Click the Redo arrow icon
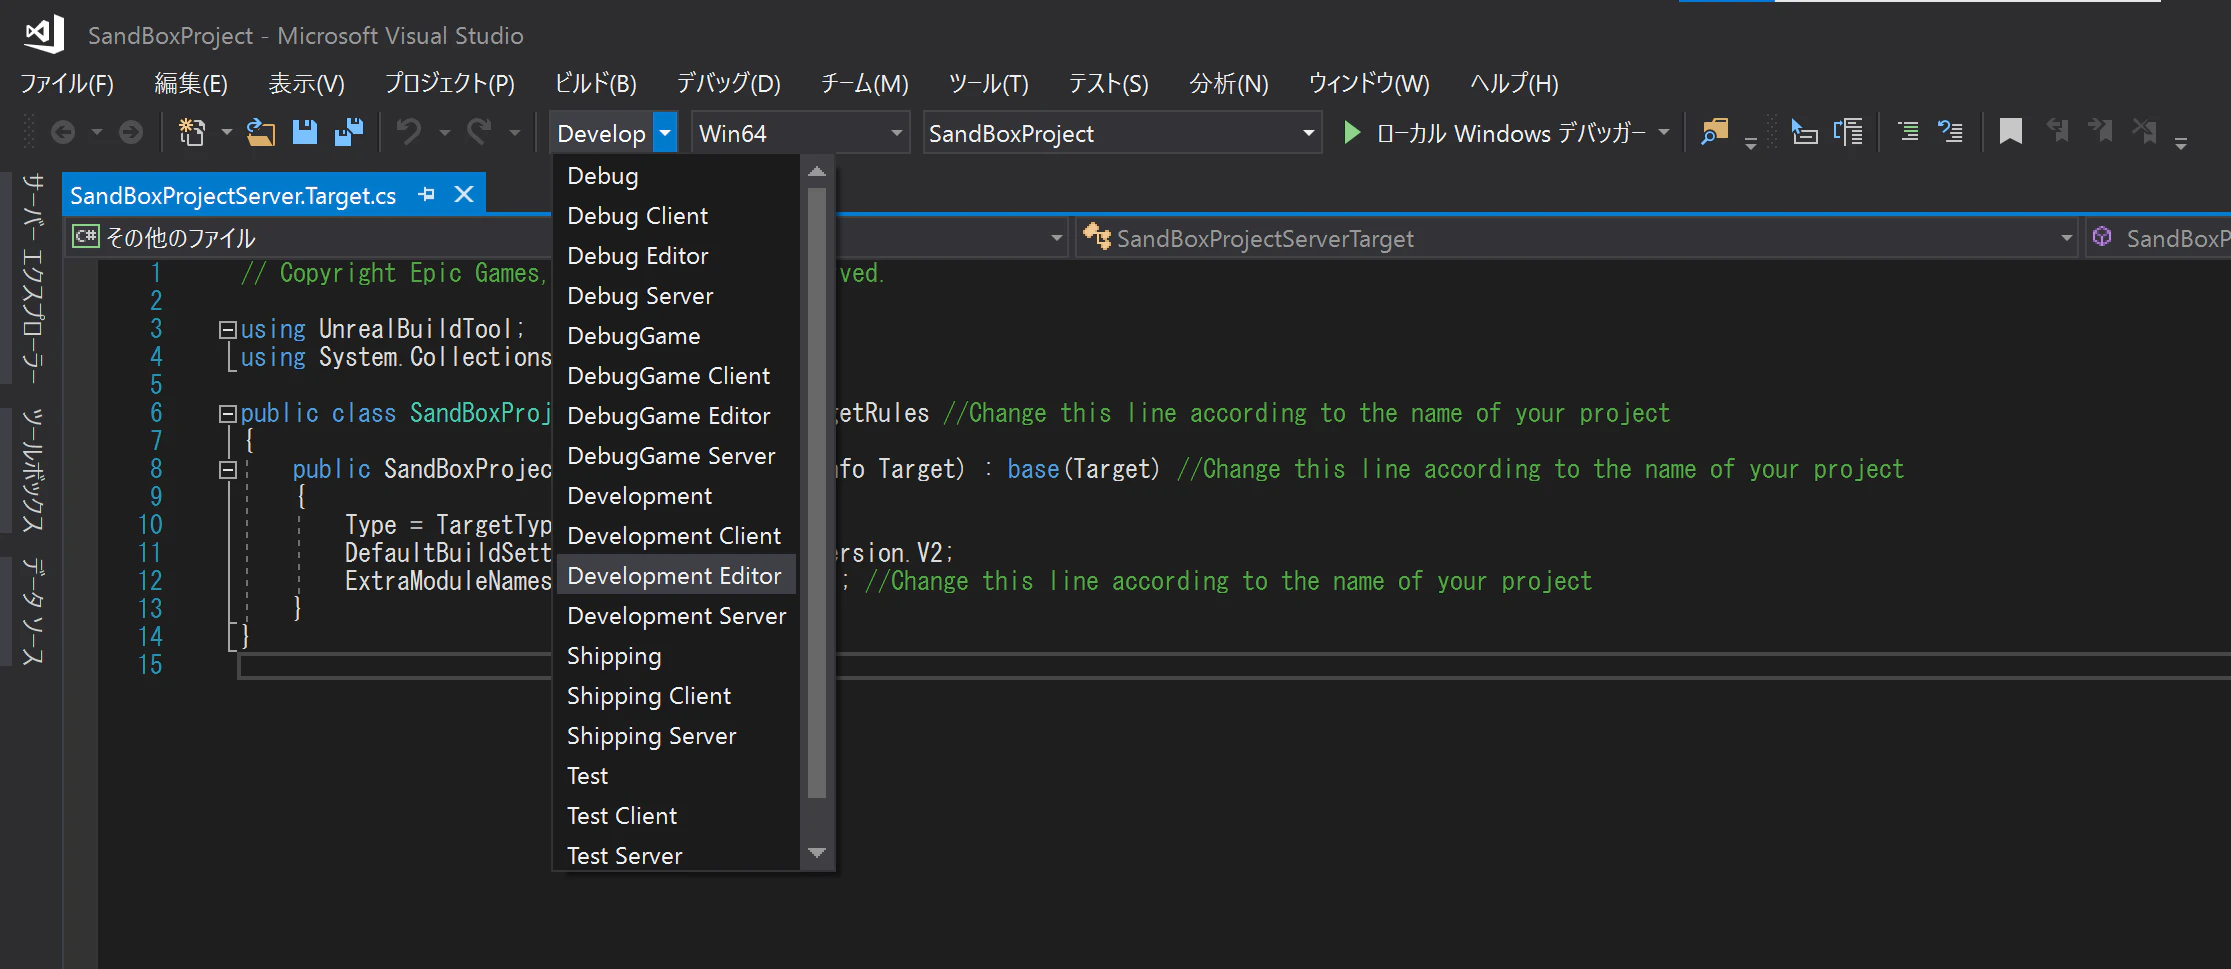This screenshot has width=2231, height=969. pyautogui.click(x=480, y=132)
